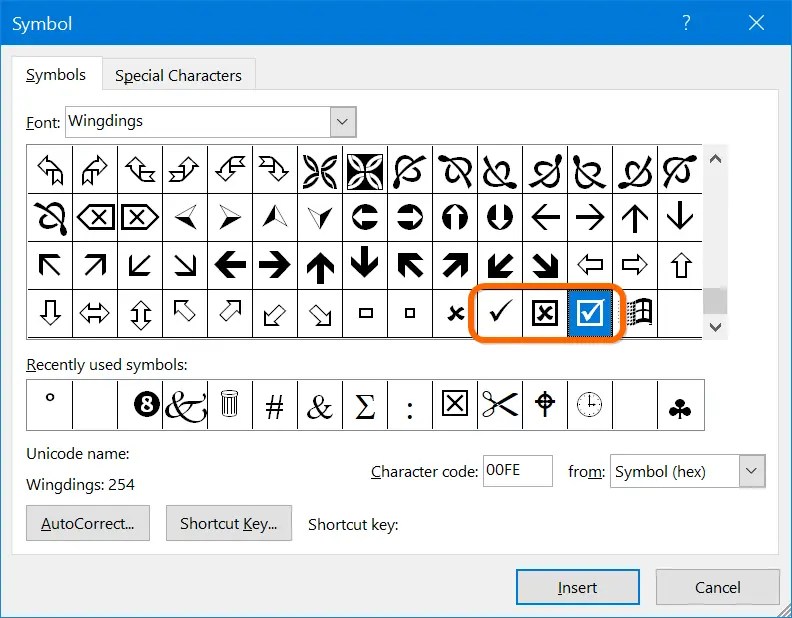
Task: Open the Symbols tab
Action: [x=56, y=75]
